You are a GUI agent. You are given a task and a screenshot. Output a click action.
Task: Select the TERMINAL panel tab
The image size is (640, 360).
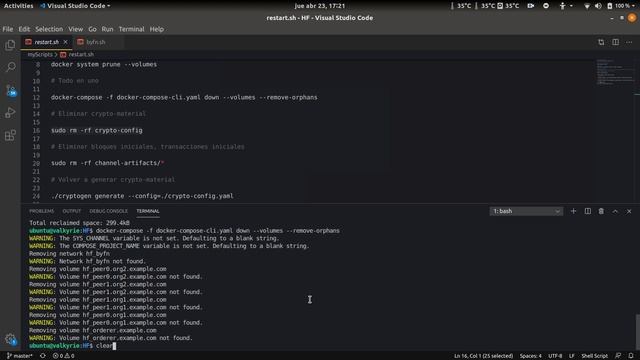(148, 211)
